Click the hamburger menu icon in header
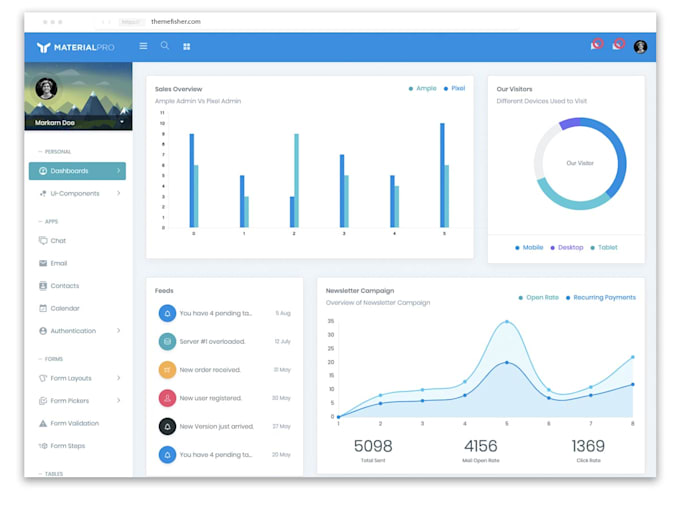The height and width of the screenshot is (510, 680). [143, 46]
